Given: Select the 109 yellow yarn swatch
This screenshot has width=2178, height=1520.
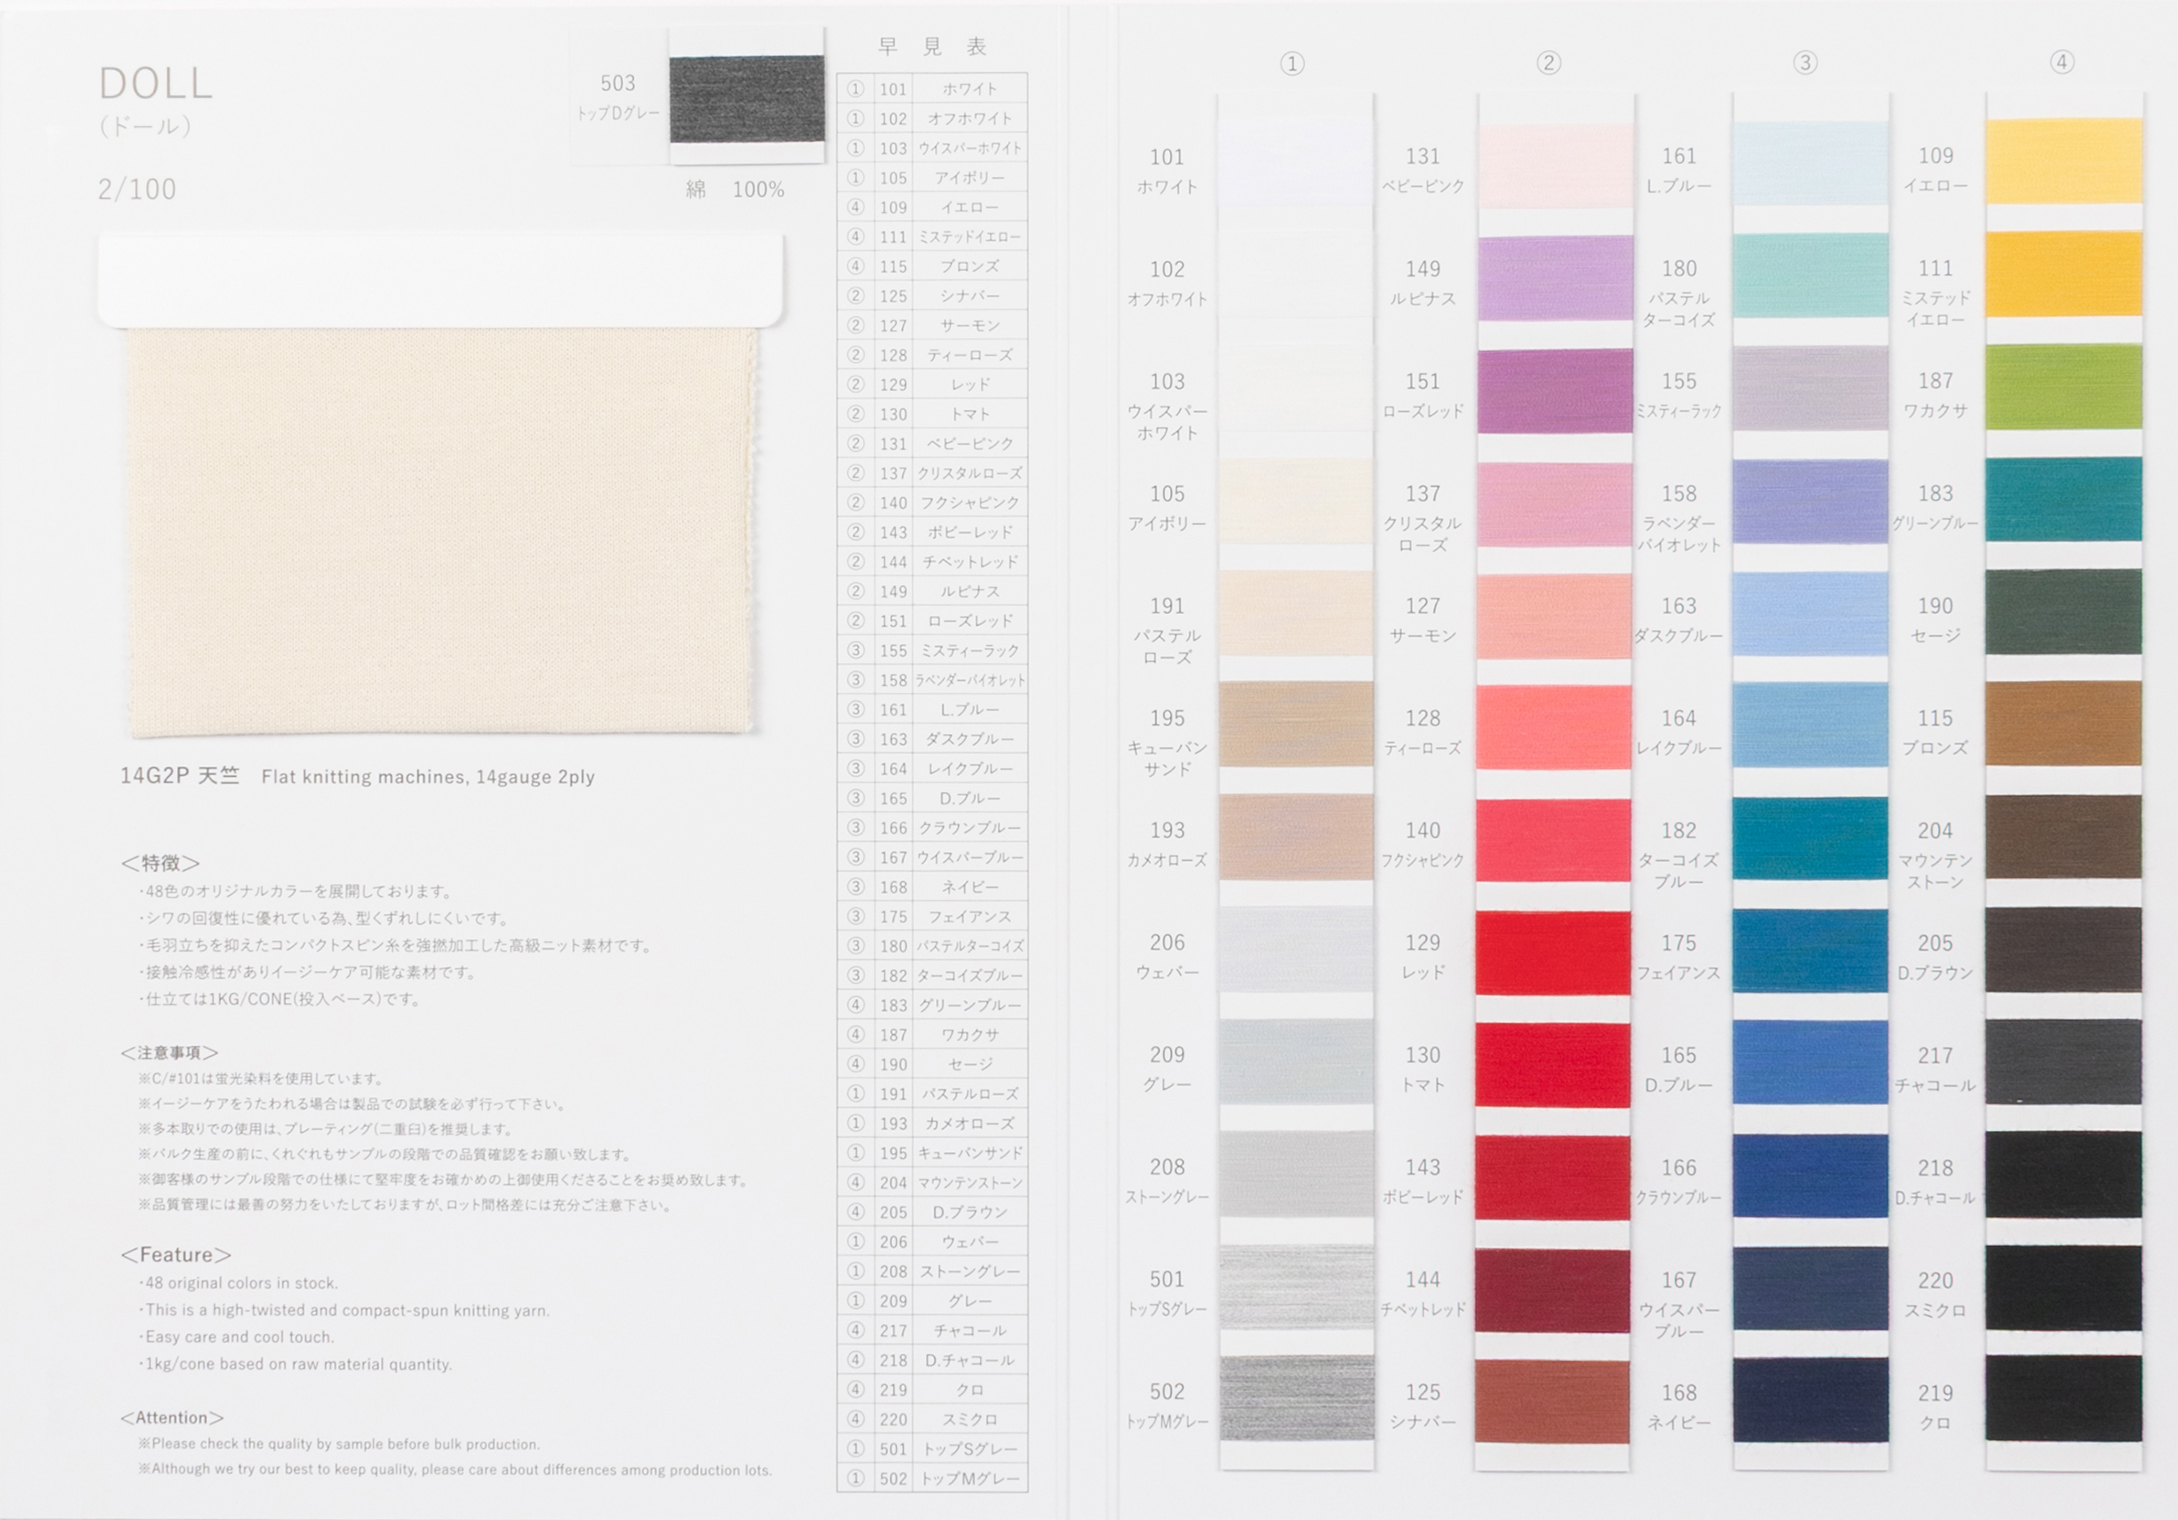Looking at the screenshot, I should (x=2063, y=162).
